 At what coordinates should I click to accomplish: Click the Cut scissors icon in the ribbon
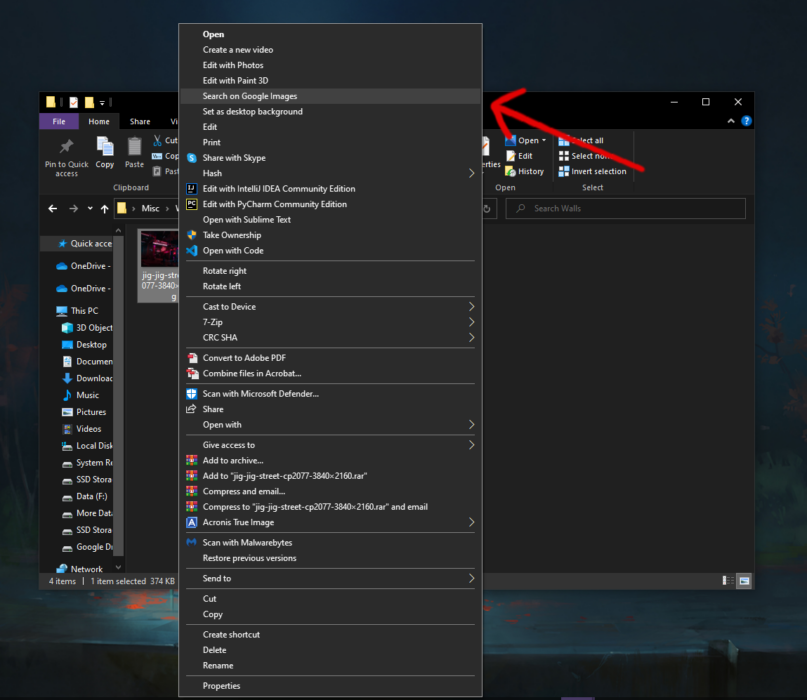pyautogui.click(x=157, y=140)
